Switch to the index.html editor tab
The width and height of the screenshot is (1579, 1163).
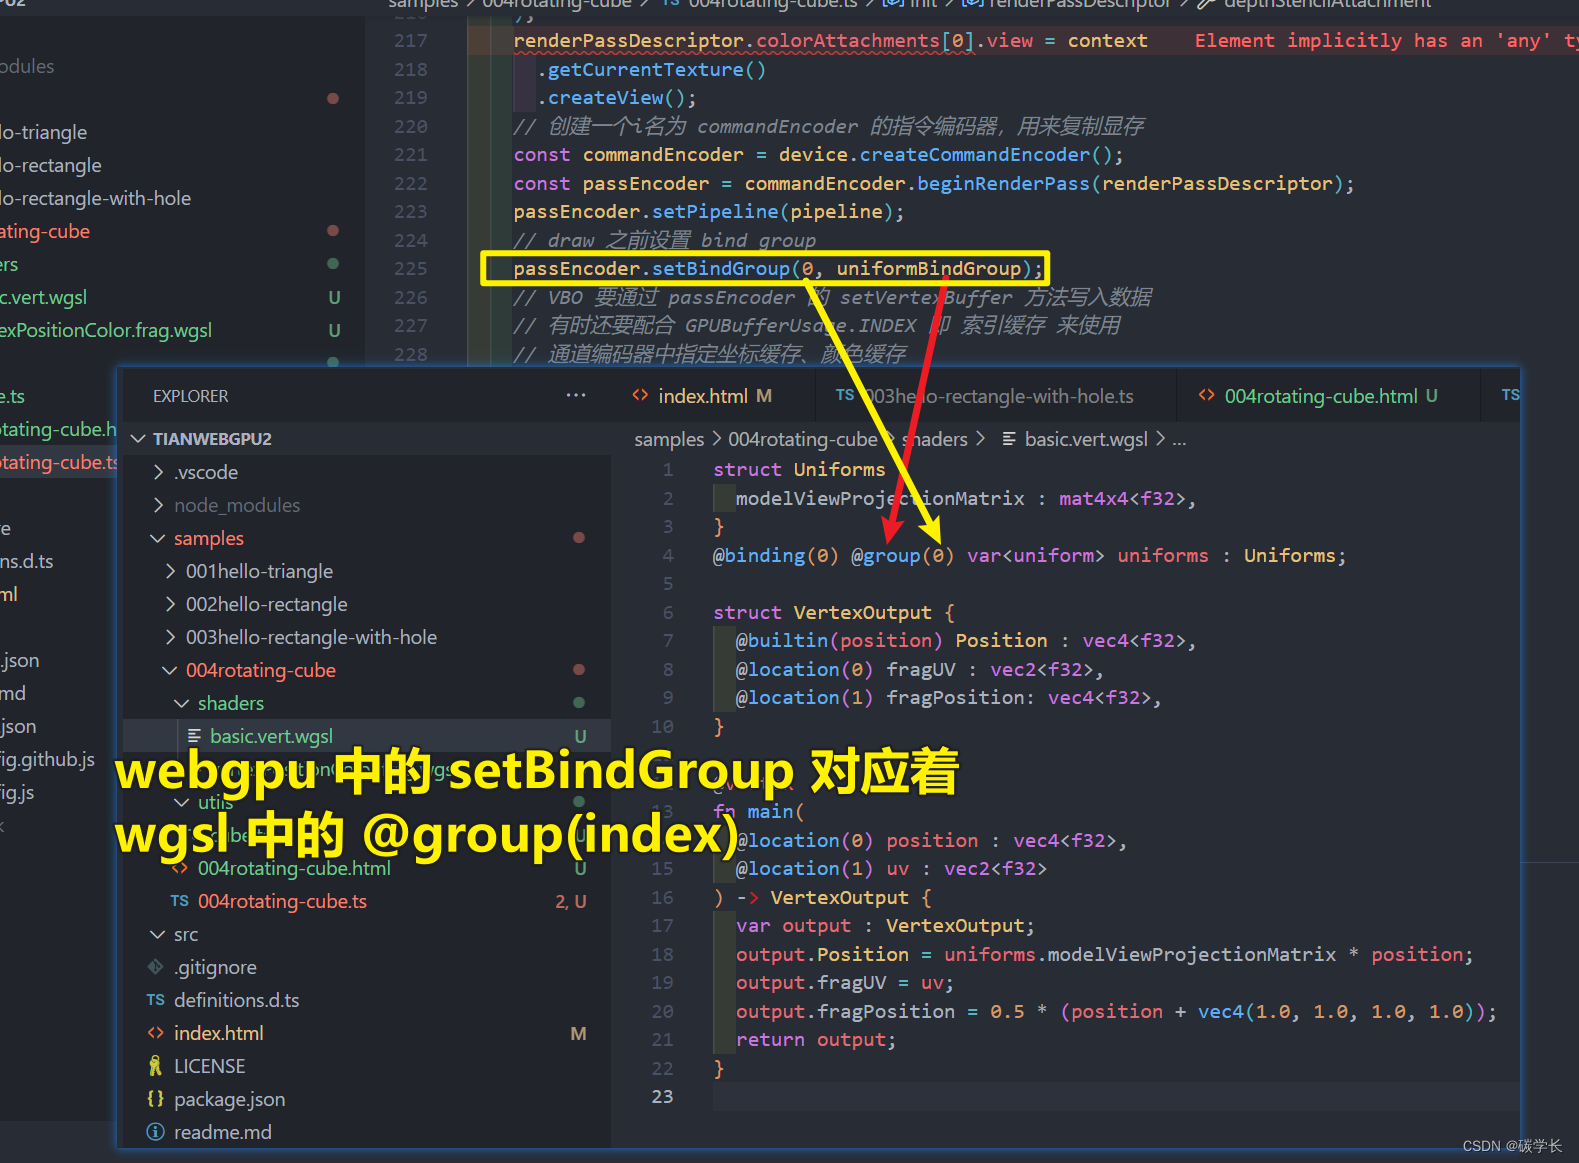702,396
